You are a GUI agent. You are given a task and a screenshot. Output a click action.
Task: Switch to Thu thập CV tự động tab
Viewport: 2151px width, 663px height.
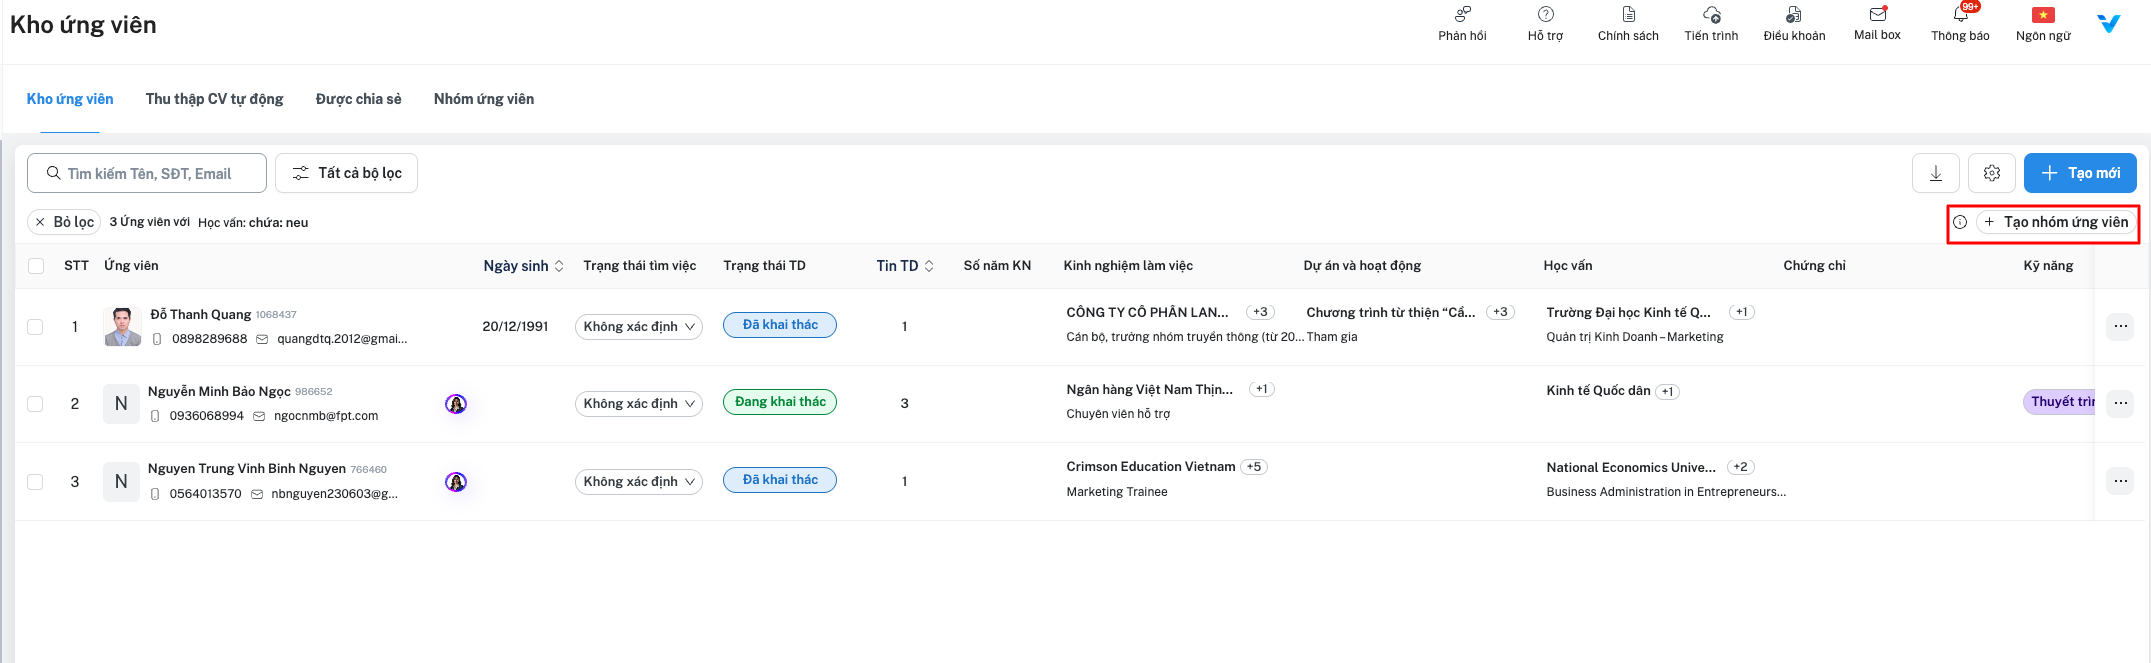pos(214,99)
